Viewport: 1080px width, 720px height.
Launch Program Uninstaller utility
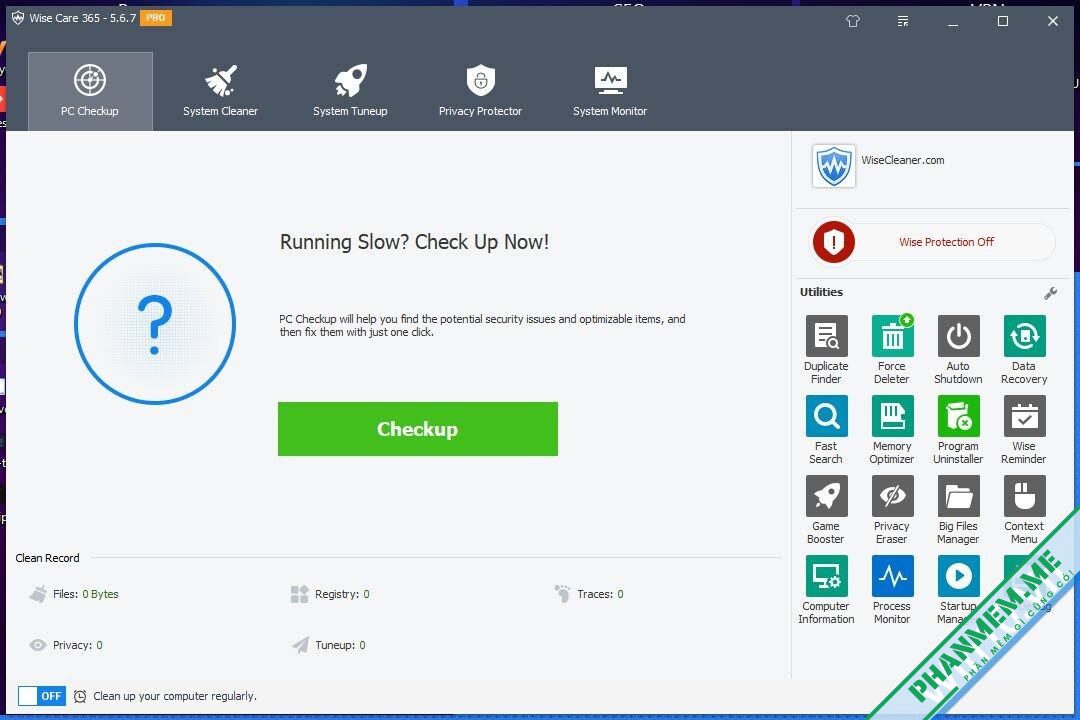pyautogui.click(x=958, y=430)
